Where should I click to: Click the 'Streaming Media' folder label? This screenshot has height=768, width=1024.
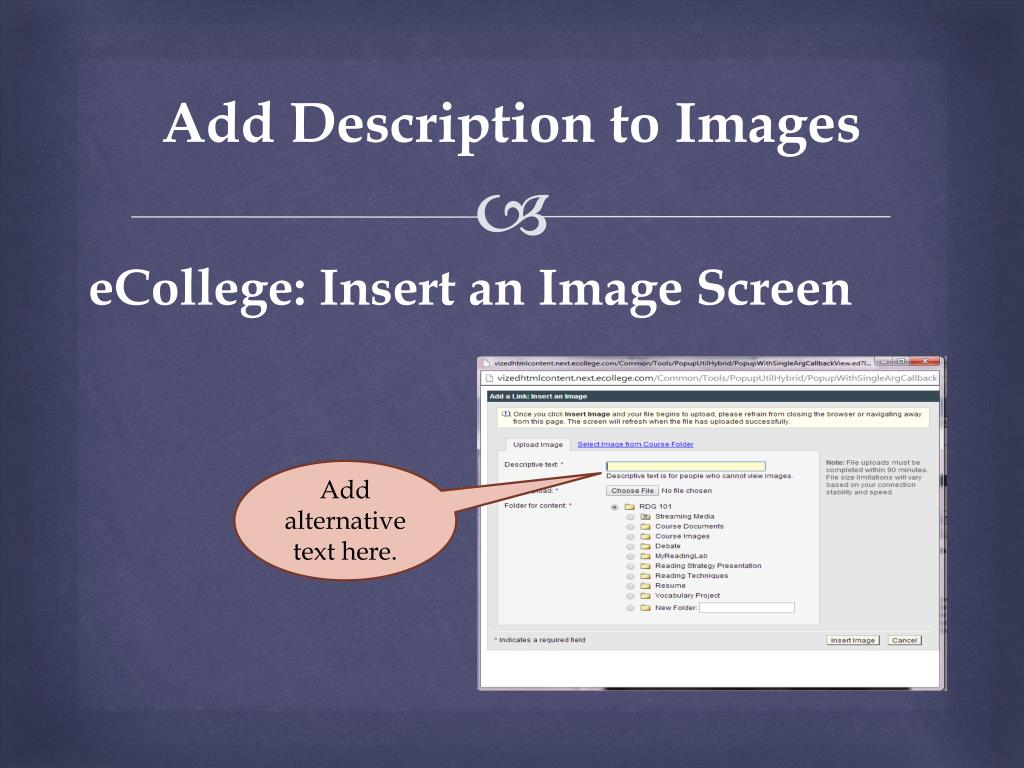tap(684, 517)
